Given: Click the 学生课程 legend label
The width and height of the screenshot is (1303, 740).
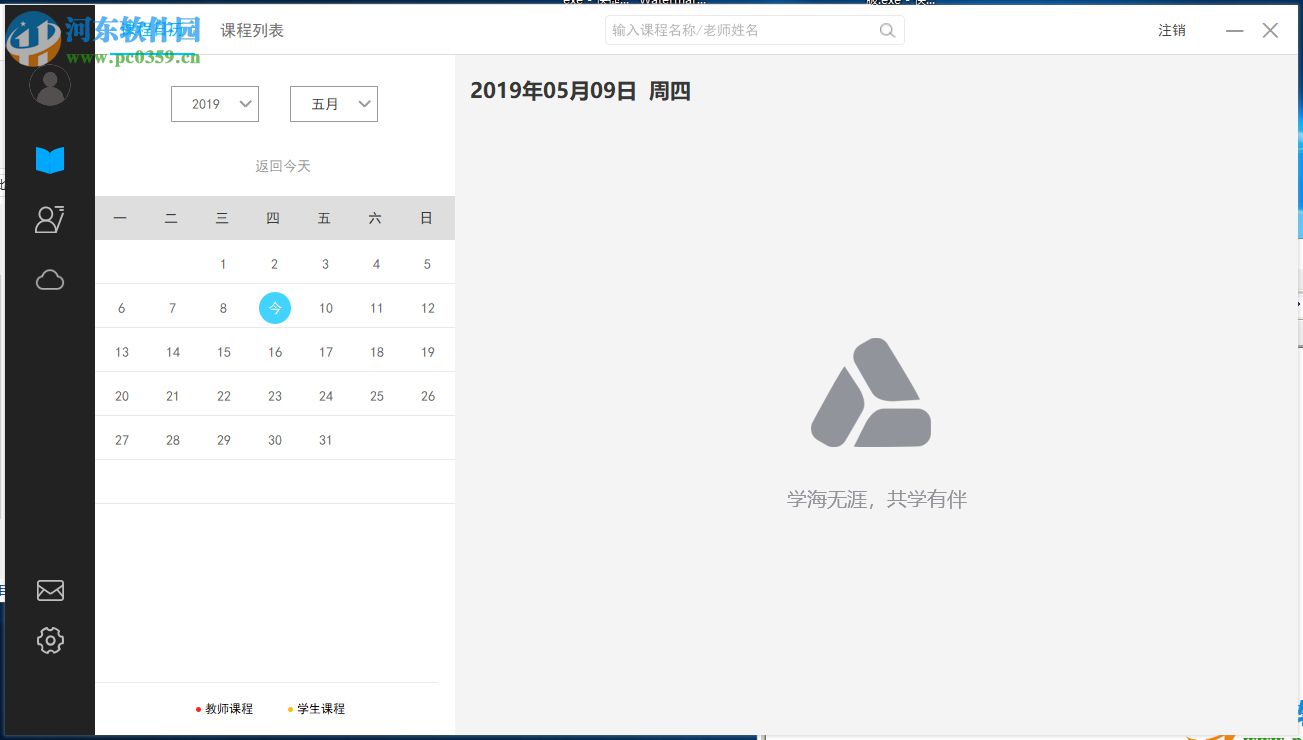Looking at the screenshot, I should (321, 709).
